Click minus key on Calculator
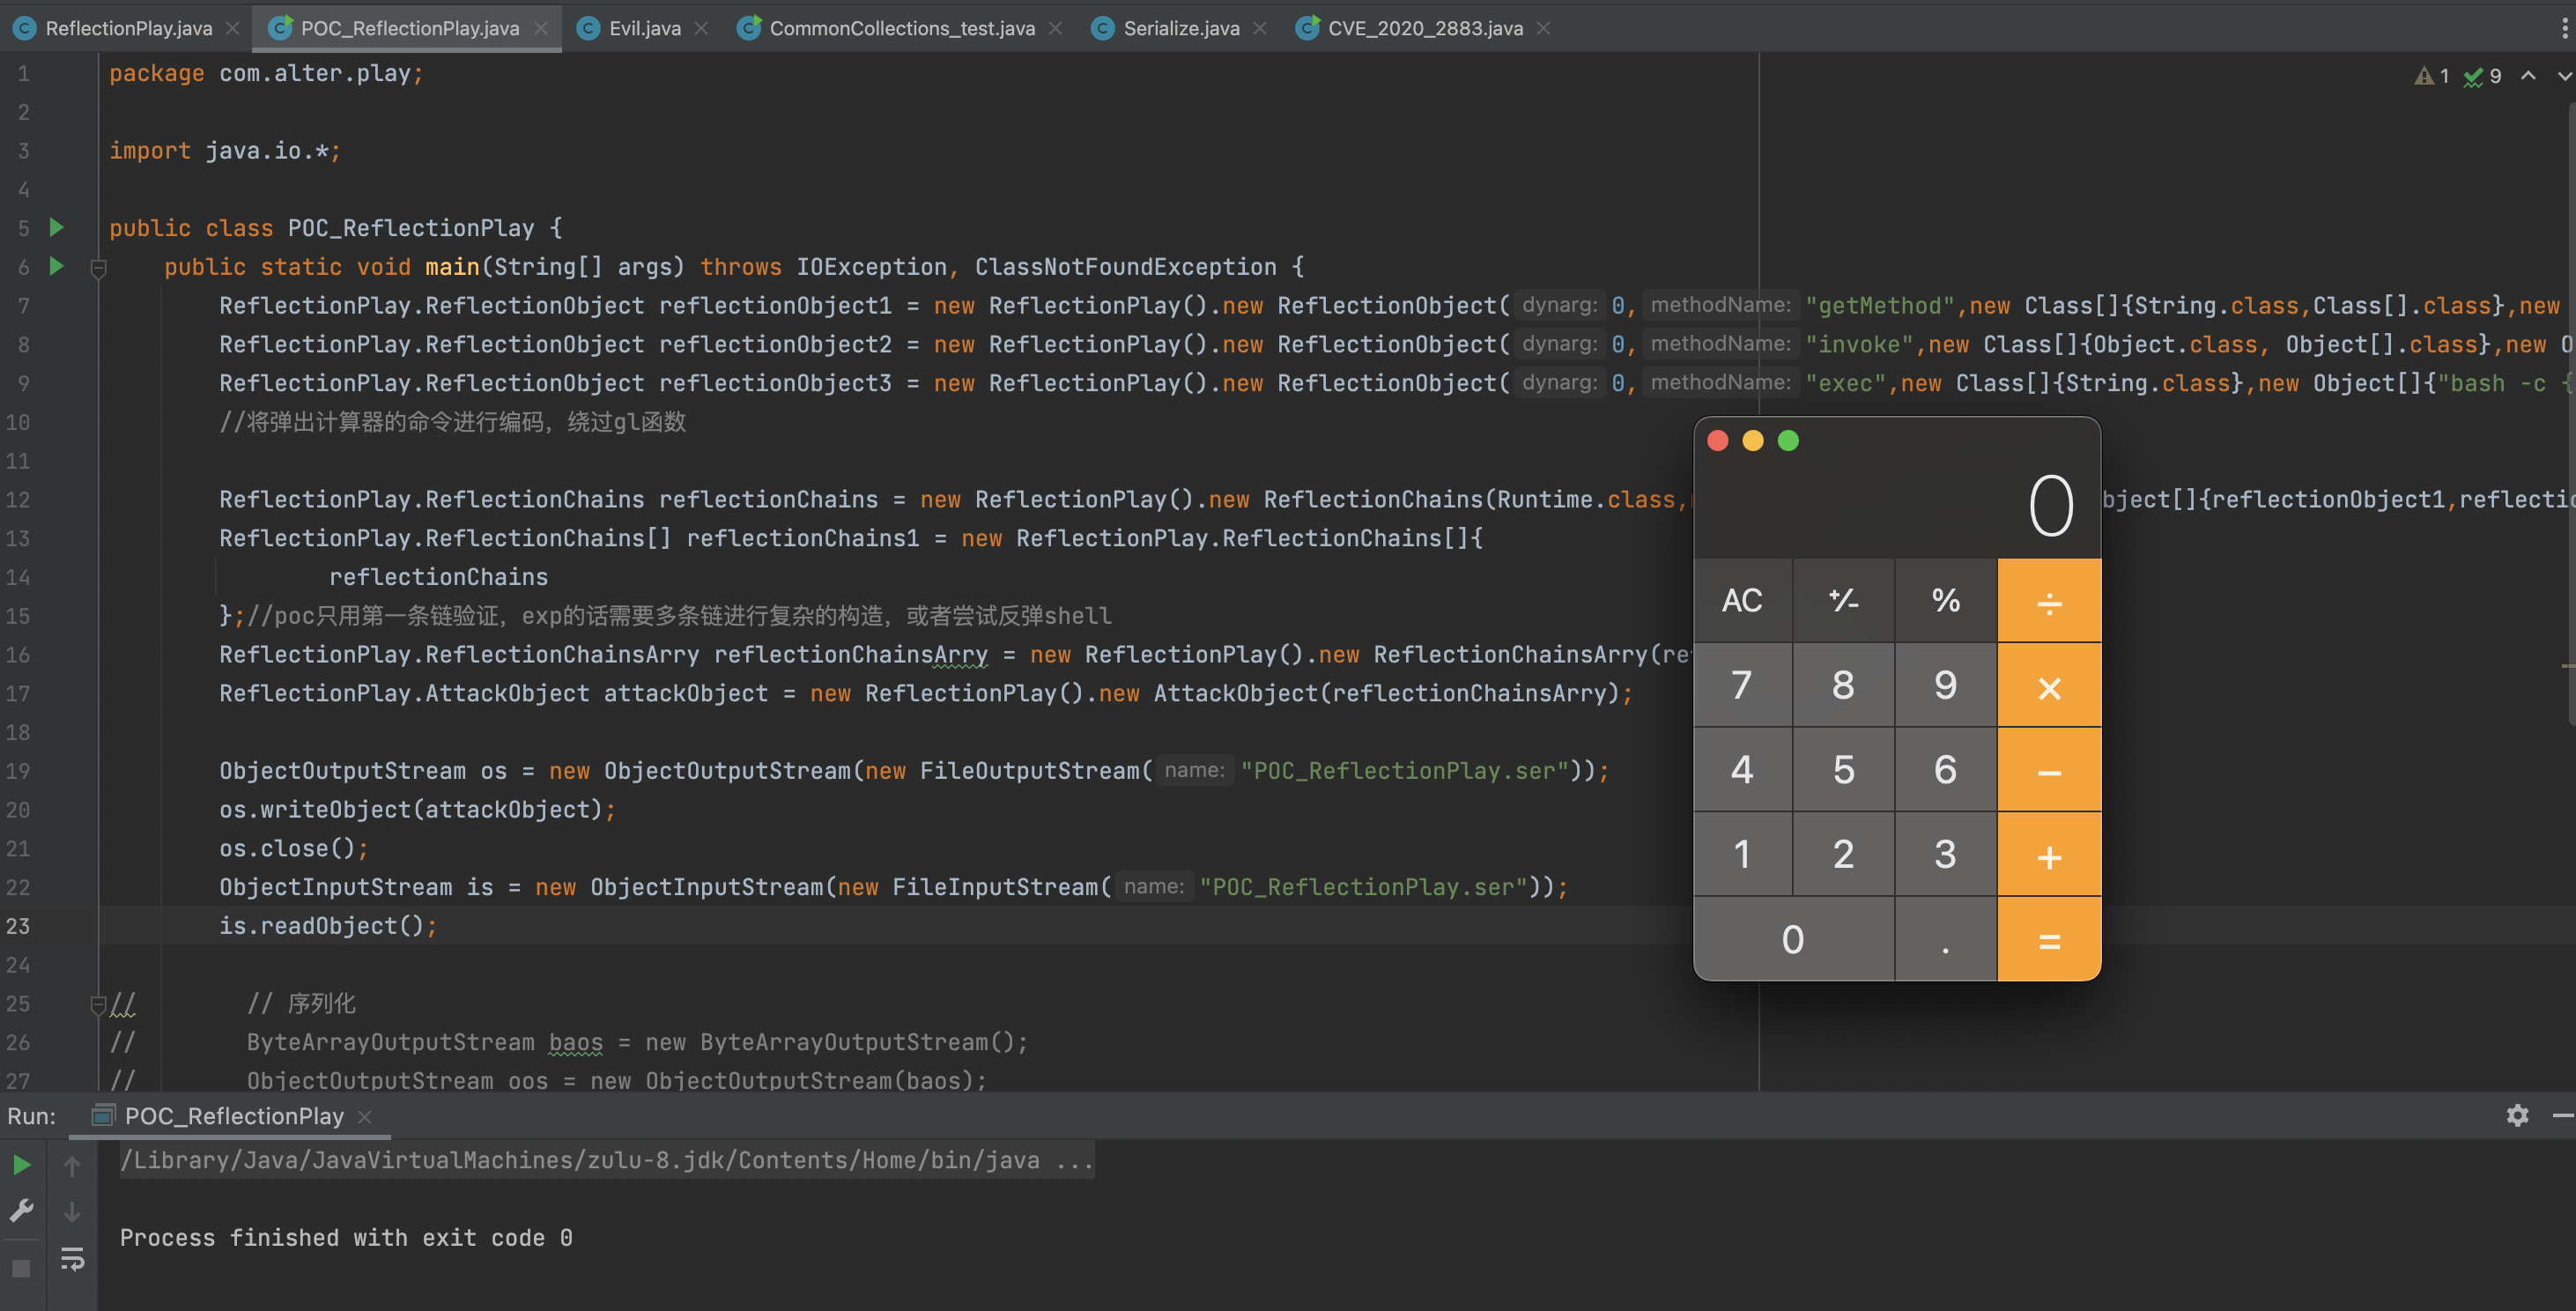Screen dimensions: 2576x1311 2049,770
